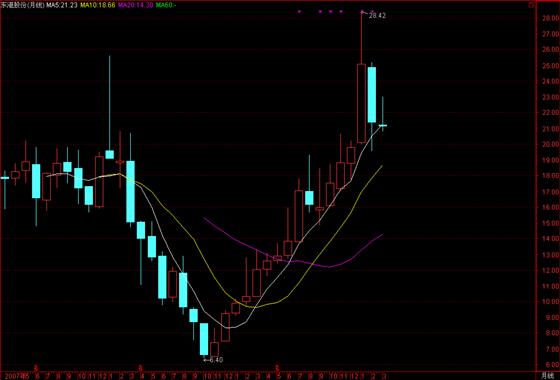
Task: Click the 月线 period label at bottom right
Action: pyautogui.click(x=548, y=376)
